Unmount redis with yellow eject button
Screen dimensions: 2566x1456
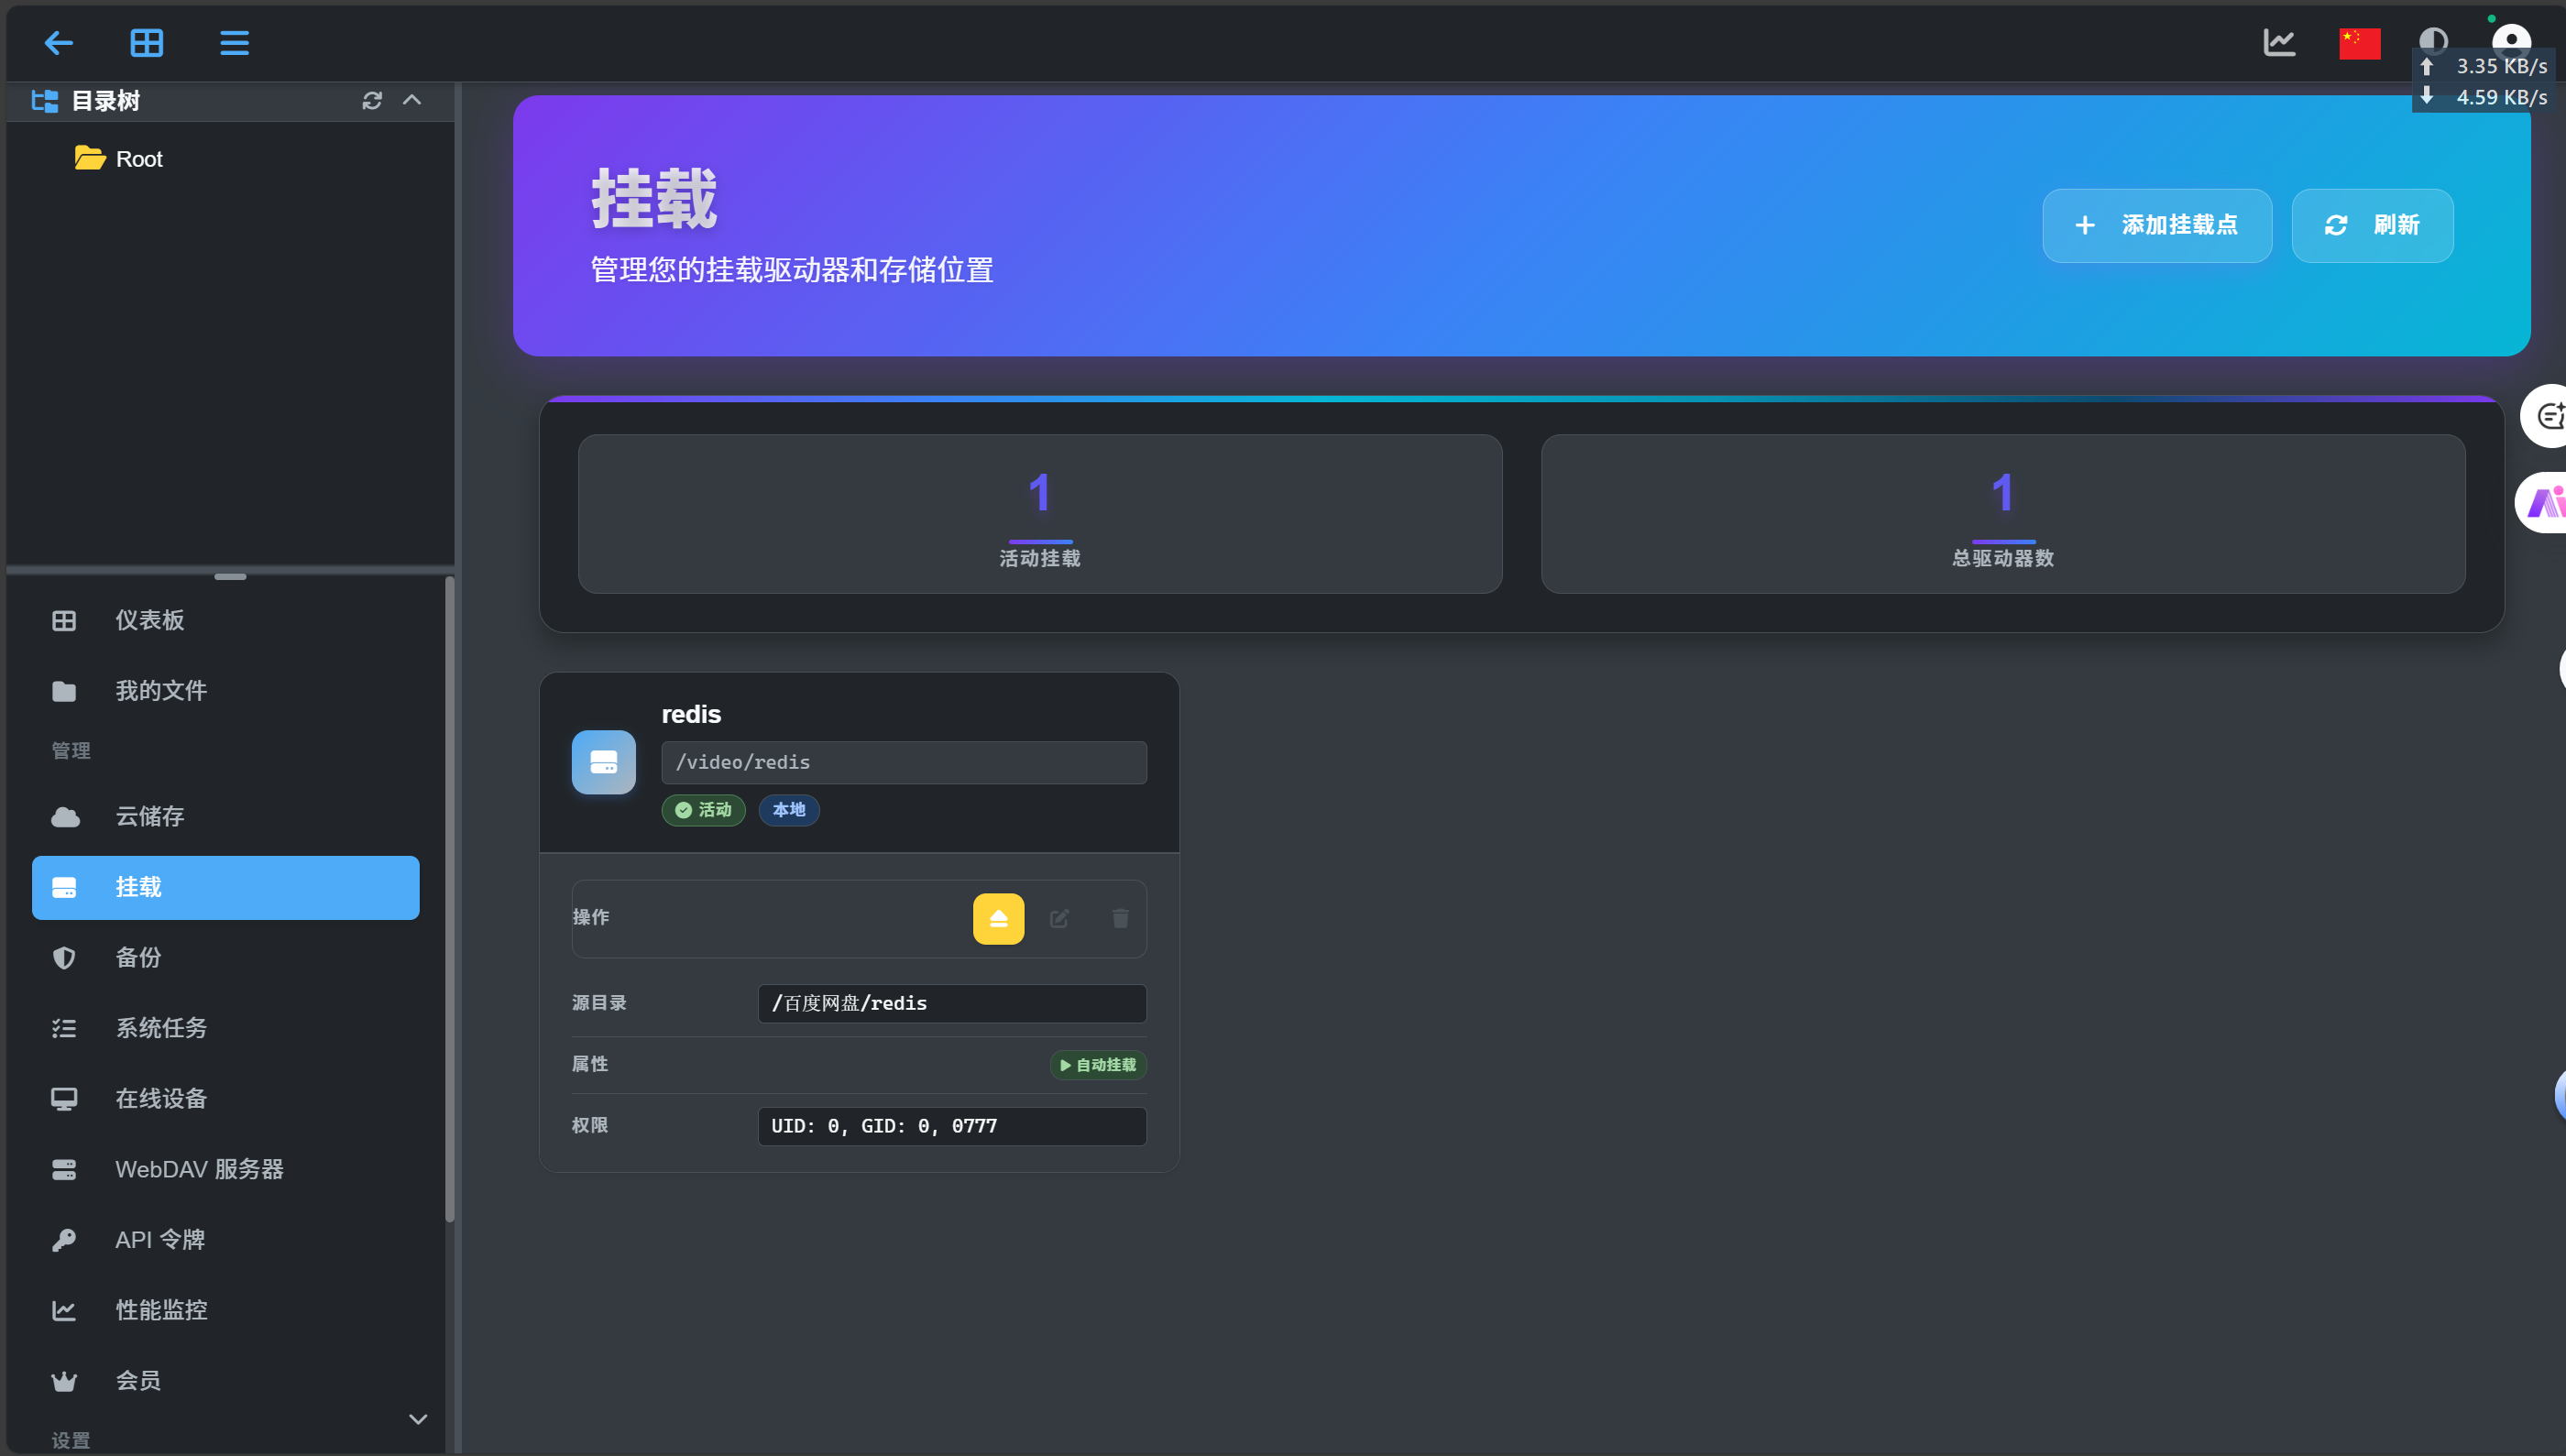[x=998, y=918]
